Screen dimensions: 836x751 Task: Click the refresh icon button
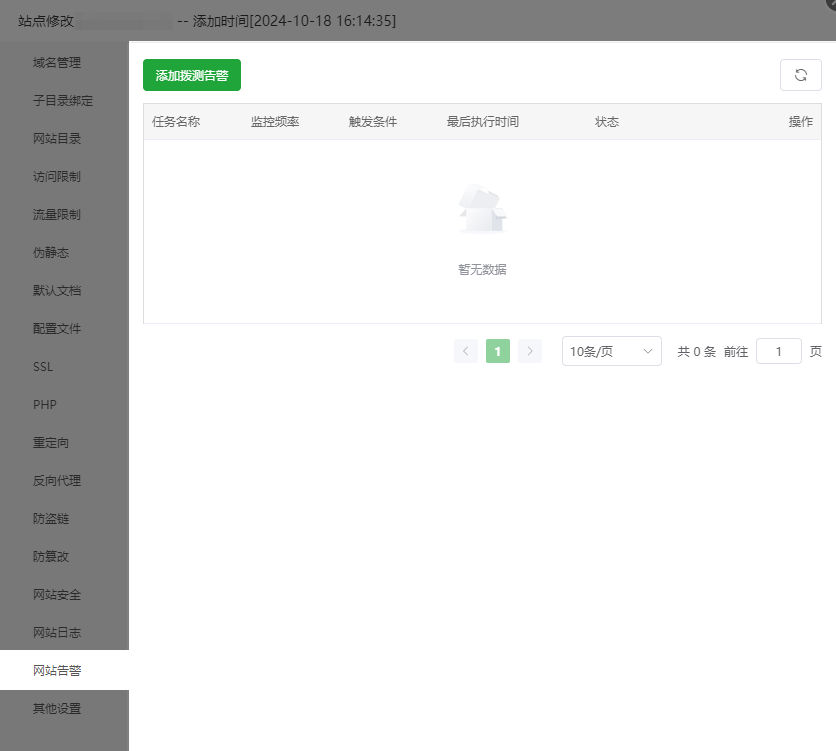pos(800,75)
